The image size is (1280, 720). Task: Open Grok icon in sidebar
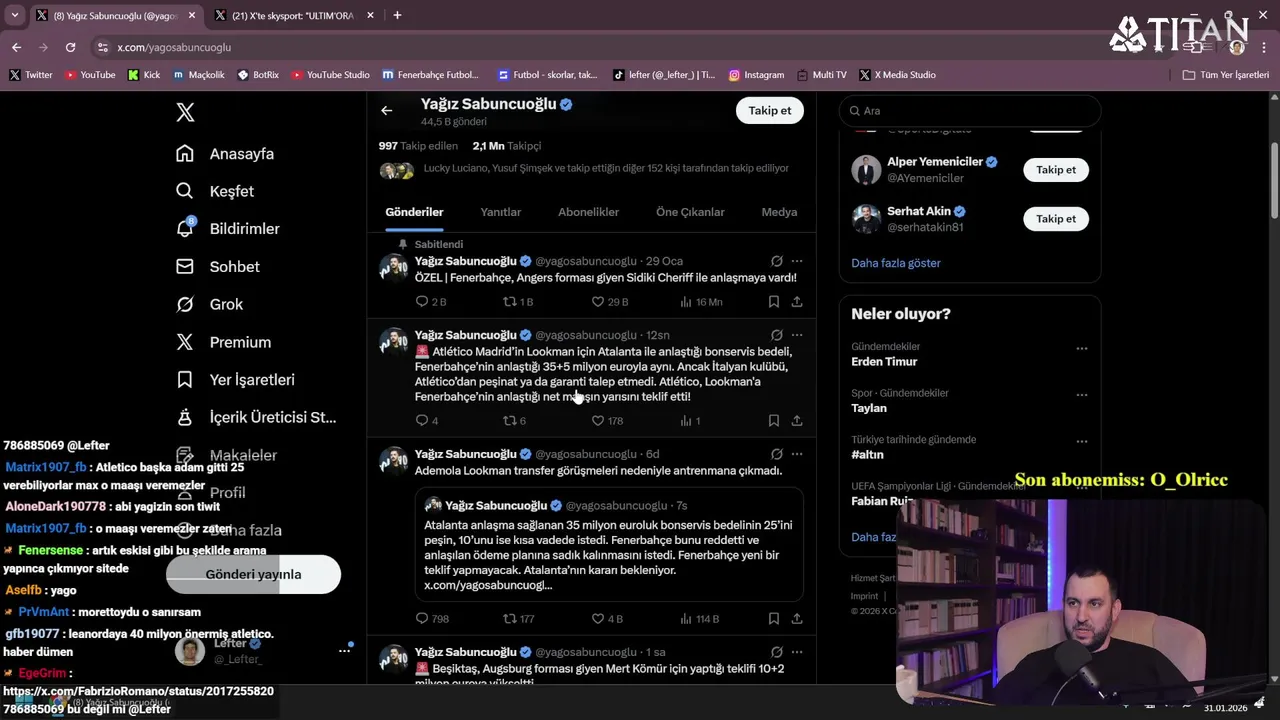click(185, 304)
